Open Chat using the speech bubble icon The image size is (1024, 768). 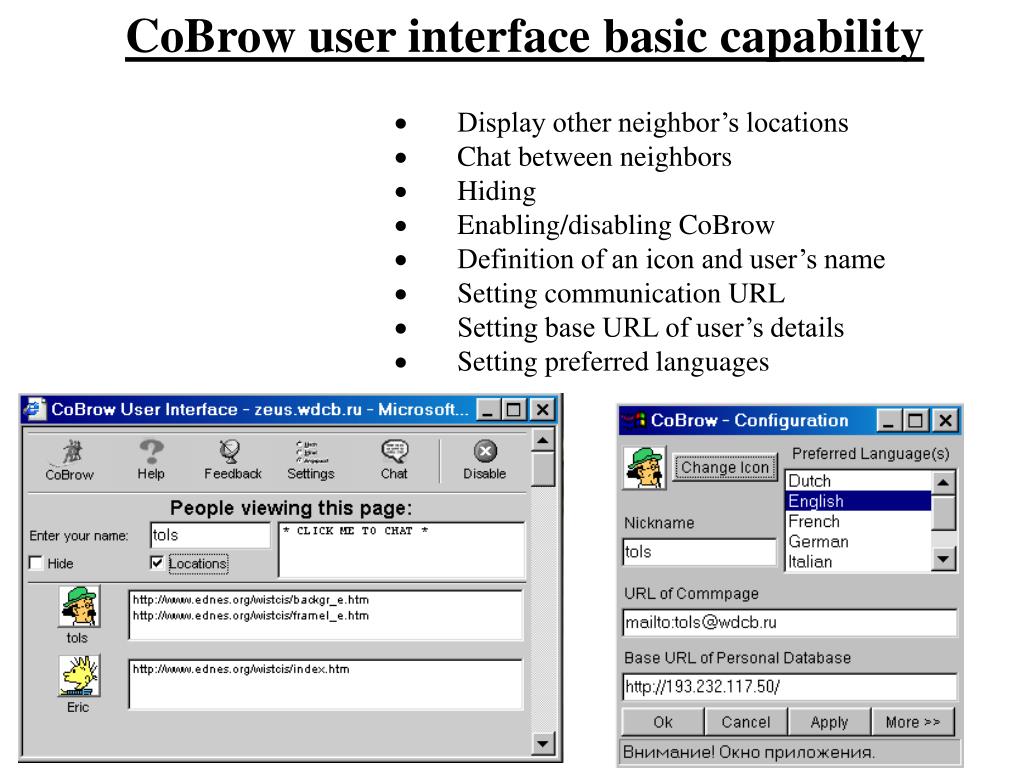[394, 460]
